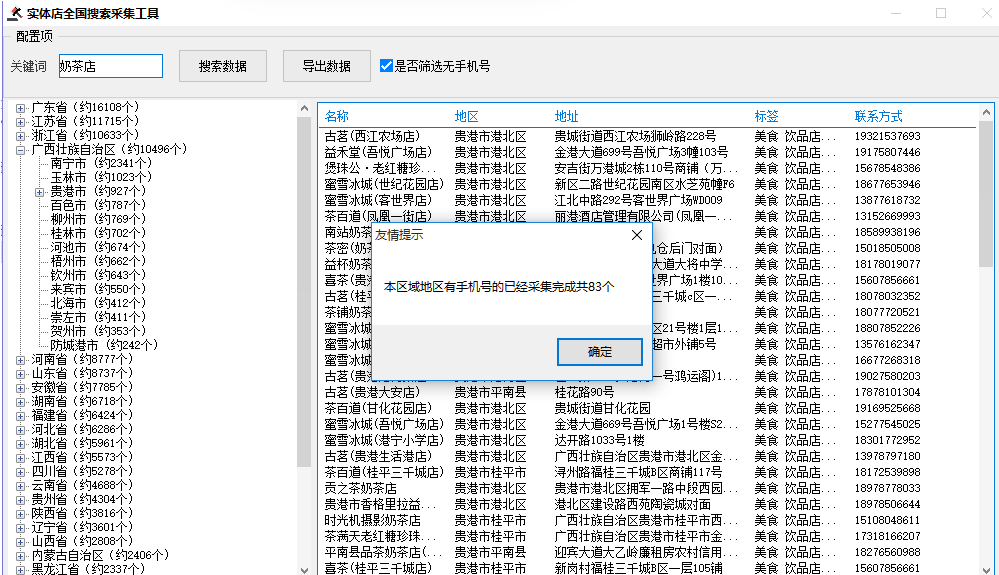
Task: Expand the 河南省 tree node
Action: coord(21,359)
